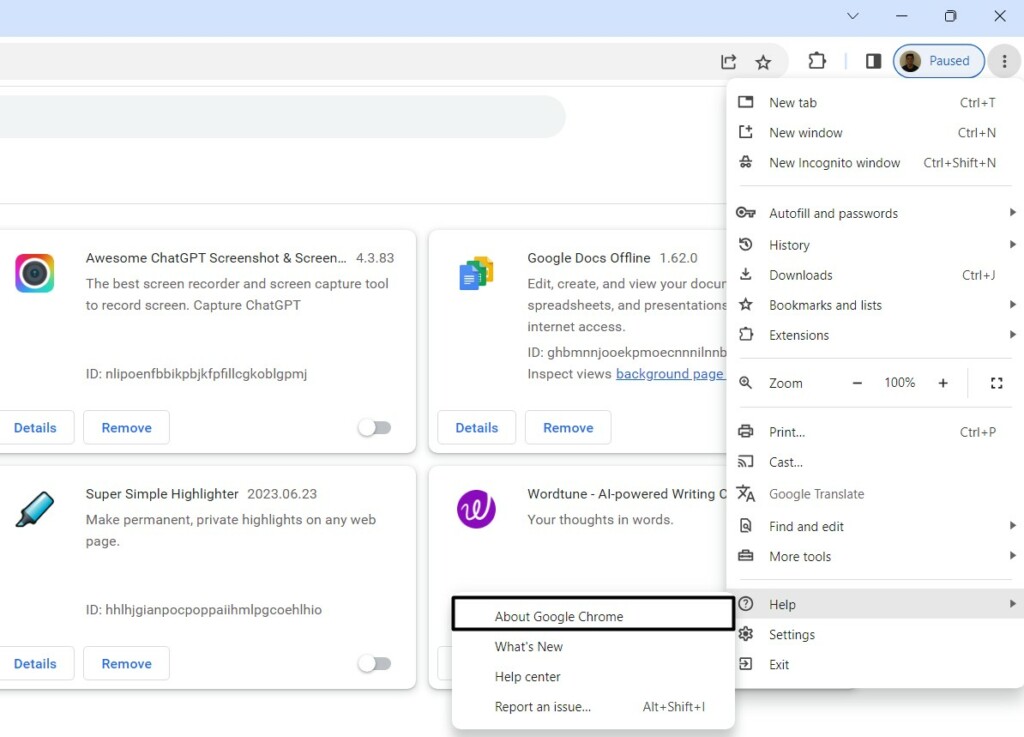Click the extensions search field

coord(280,117)
